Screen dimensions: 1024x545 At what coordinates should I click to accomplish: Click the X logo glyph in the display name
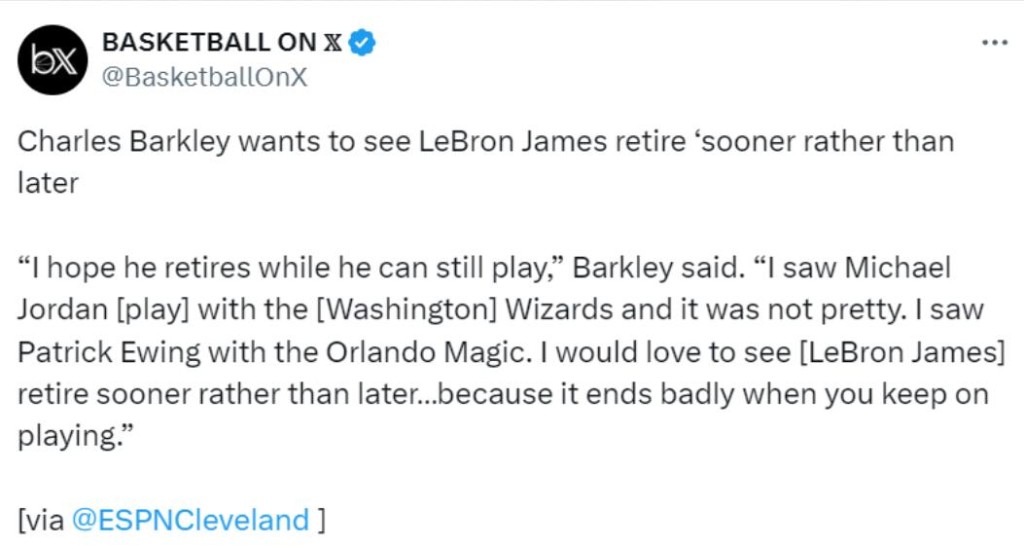[x=332, y=42]
